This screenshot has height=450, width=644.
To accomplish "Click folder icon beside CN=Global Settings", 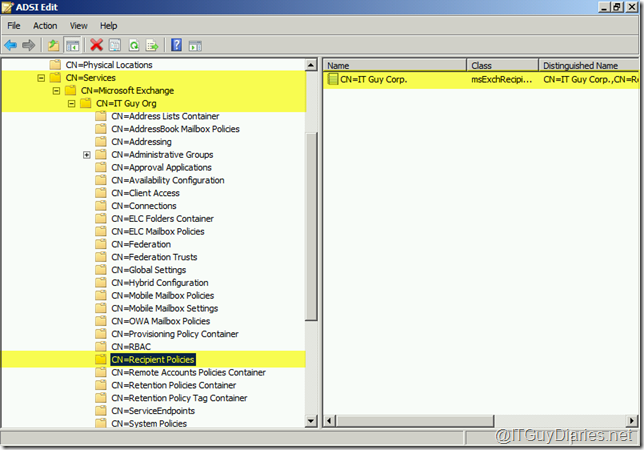I will tap(101, 270).
